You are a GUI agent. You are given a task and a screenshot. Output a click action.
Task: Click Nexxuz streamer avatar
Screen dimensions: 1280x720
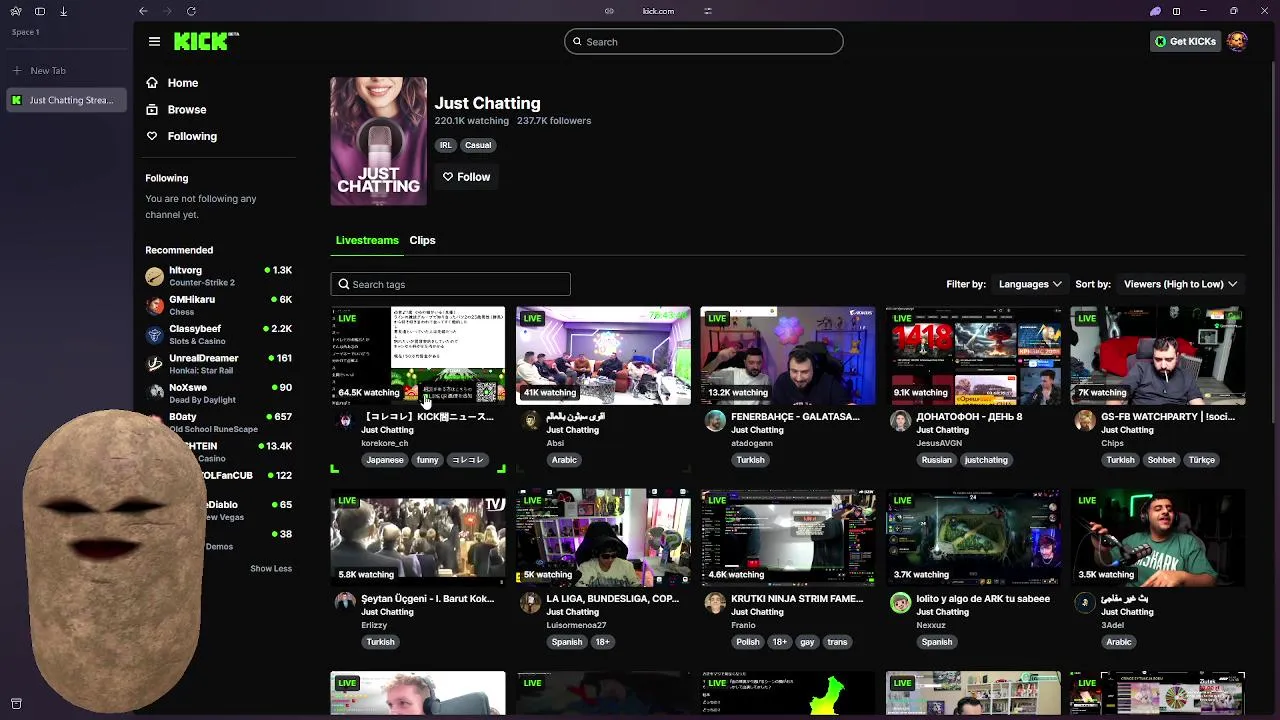(x=900, y=603)
